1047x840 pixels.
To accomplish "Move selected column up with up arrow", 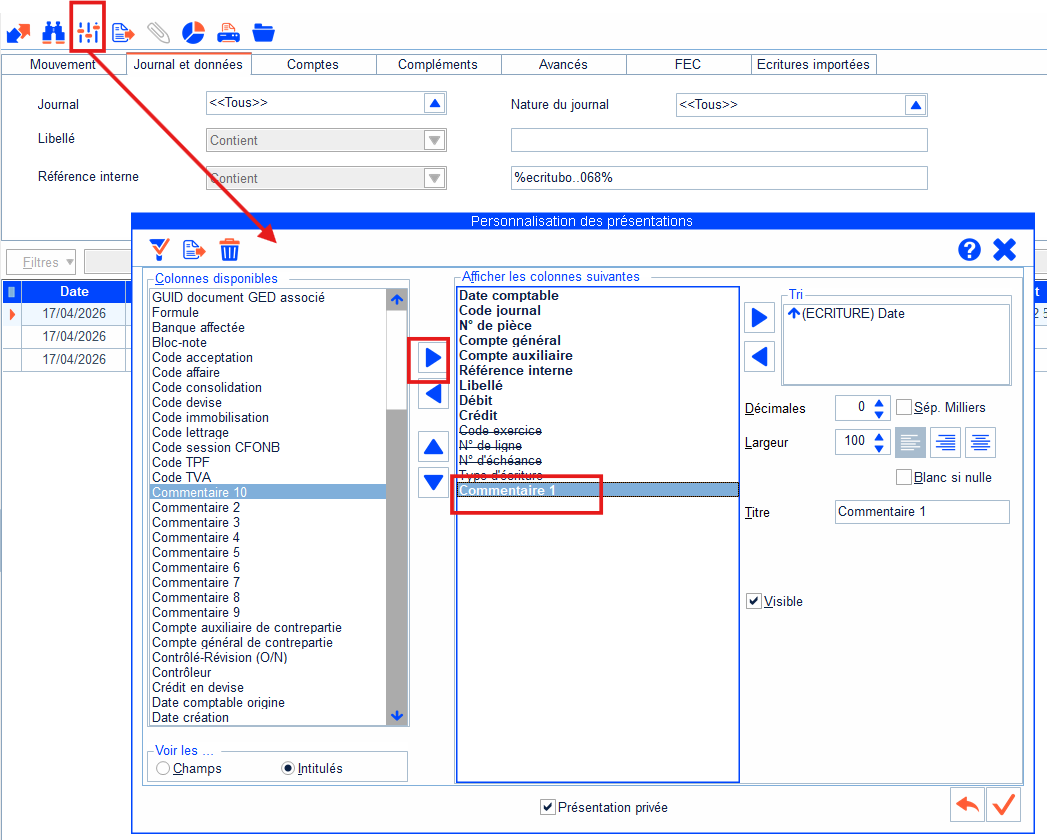I will [433, 446].
